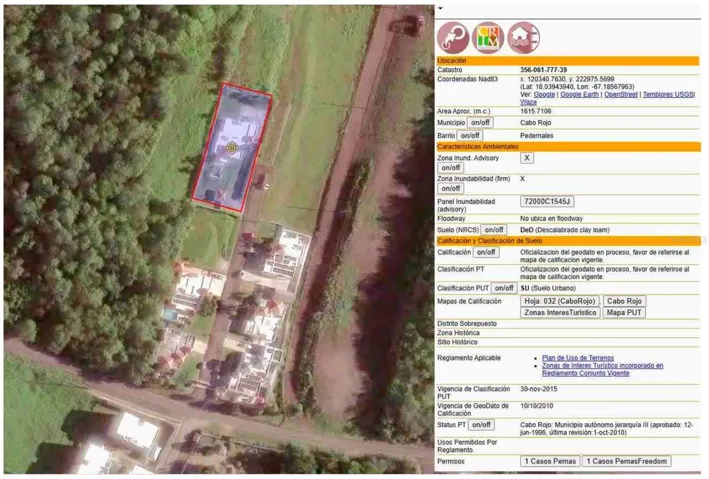The height and width of the screenshot is (479, 709).
Task: Toggle the Barrio layer on/off
Action: coord(470,135)
